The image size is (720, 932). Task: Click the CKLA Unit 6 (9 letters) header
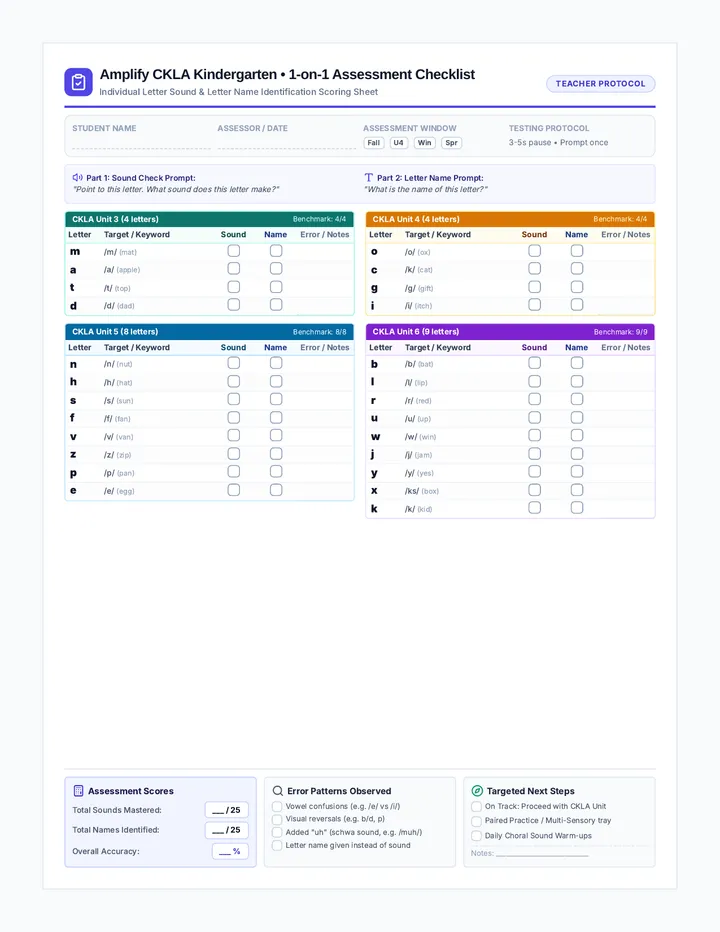point(510,332)
